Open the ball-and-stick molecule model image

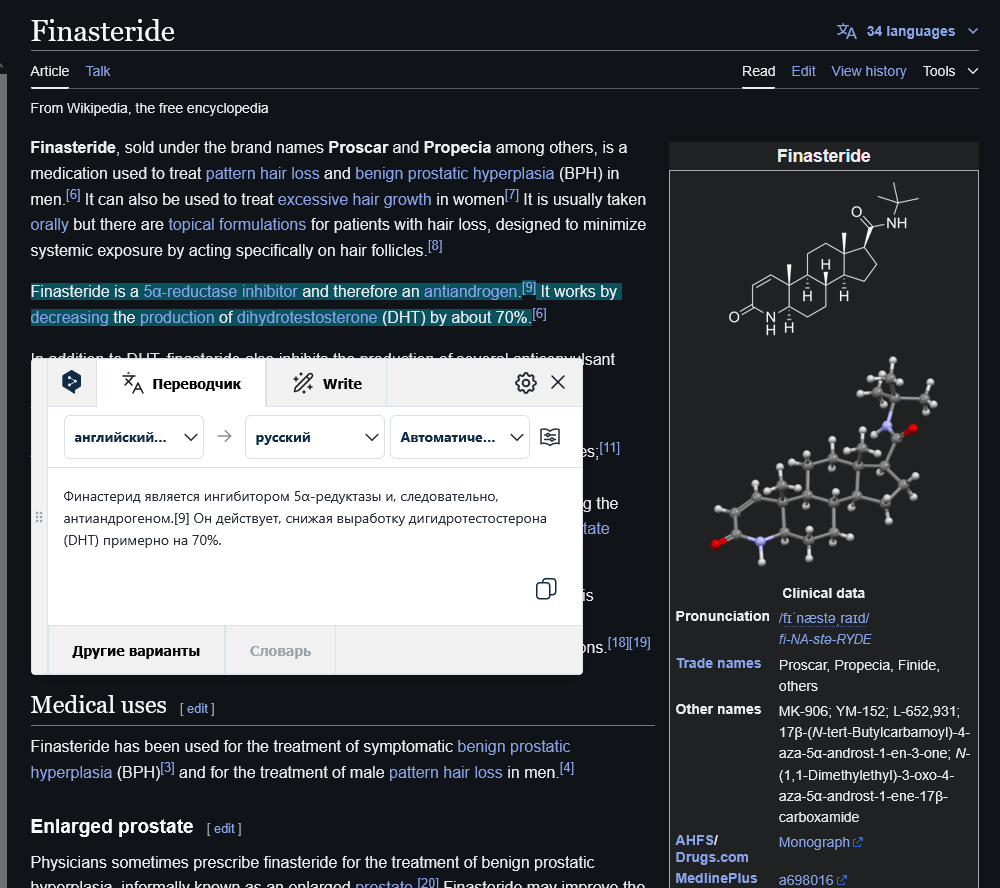823,462
